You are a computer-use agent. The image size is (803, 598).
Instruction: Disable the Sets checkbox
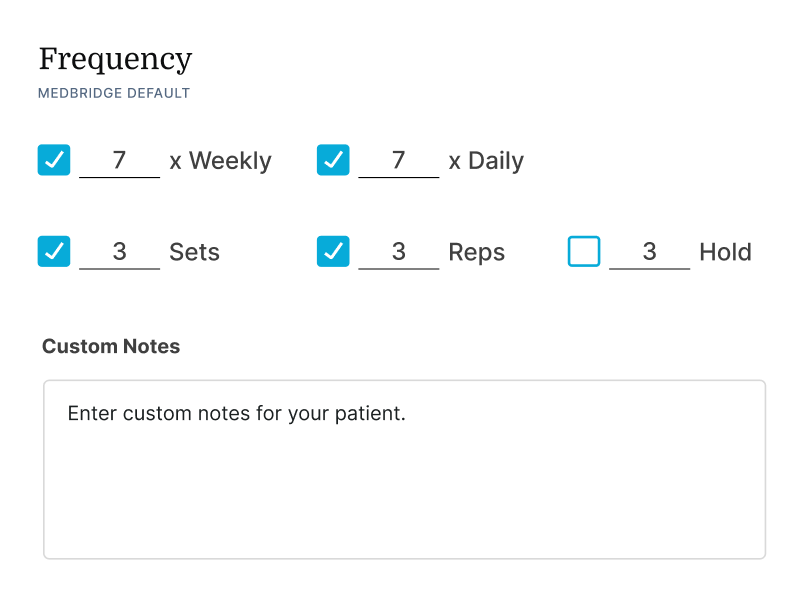click(54, 251)
